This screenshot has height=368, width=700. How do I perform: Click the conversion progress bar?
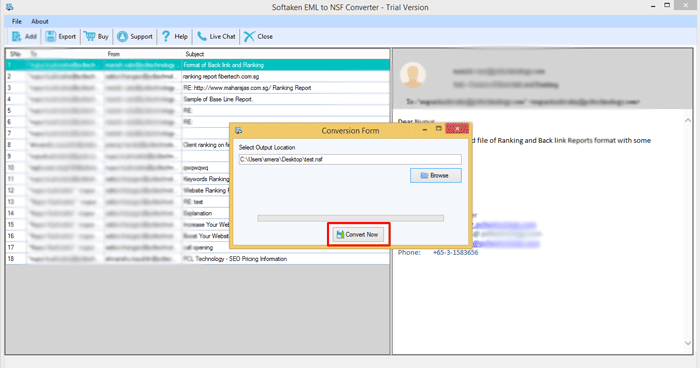point(350,218)
